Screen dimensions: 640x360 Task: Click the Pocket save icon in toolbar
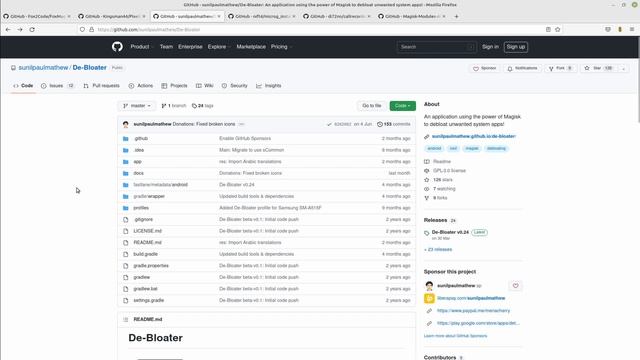pos(608,29)
